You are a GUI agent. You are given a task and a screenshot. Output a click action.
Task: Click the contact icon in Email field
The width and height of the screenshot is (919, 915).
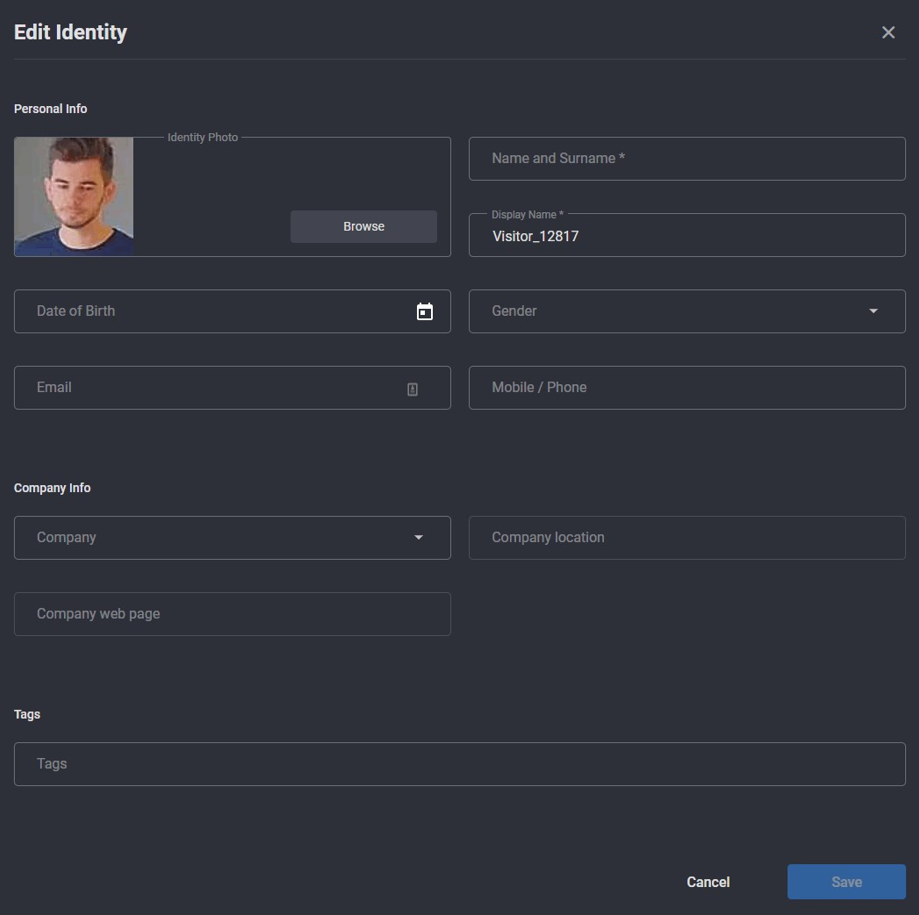click(413, 389)
